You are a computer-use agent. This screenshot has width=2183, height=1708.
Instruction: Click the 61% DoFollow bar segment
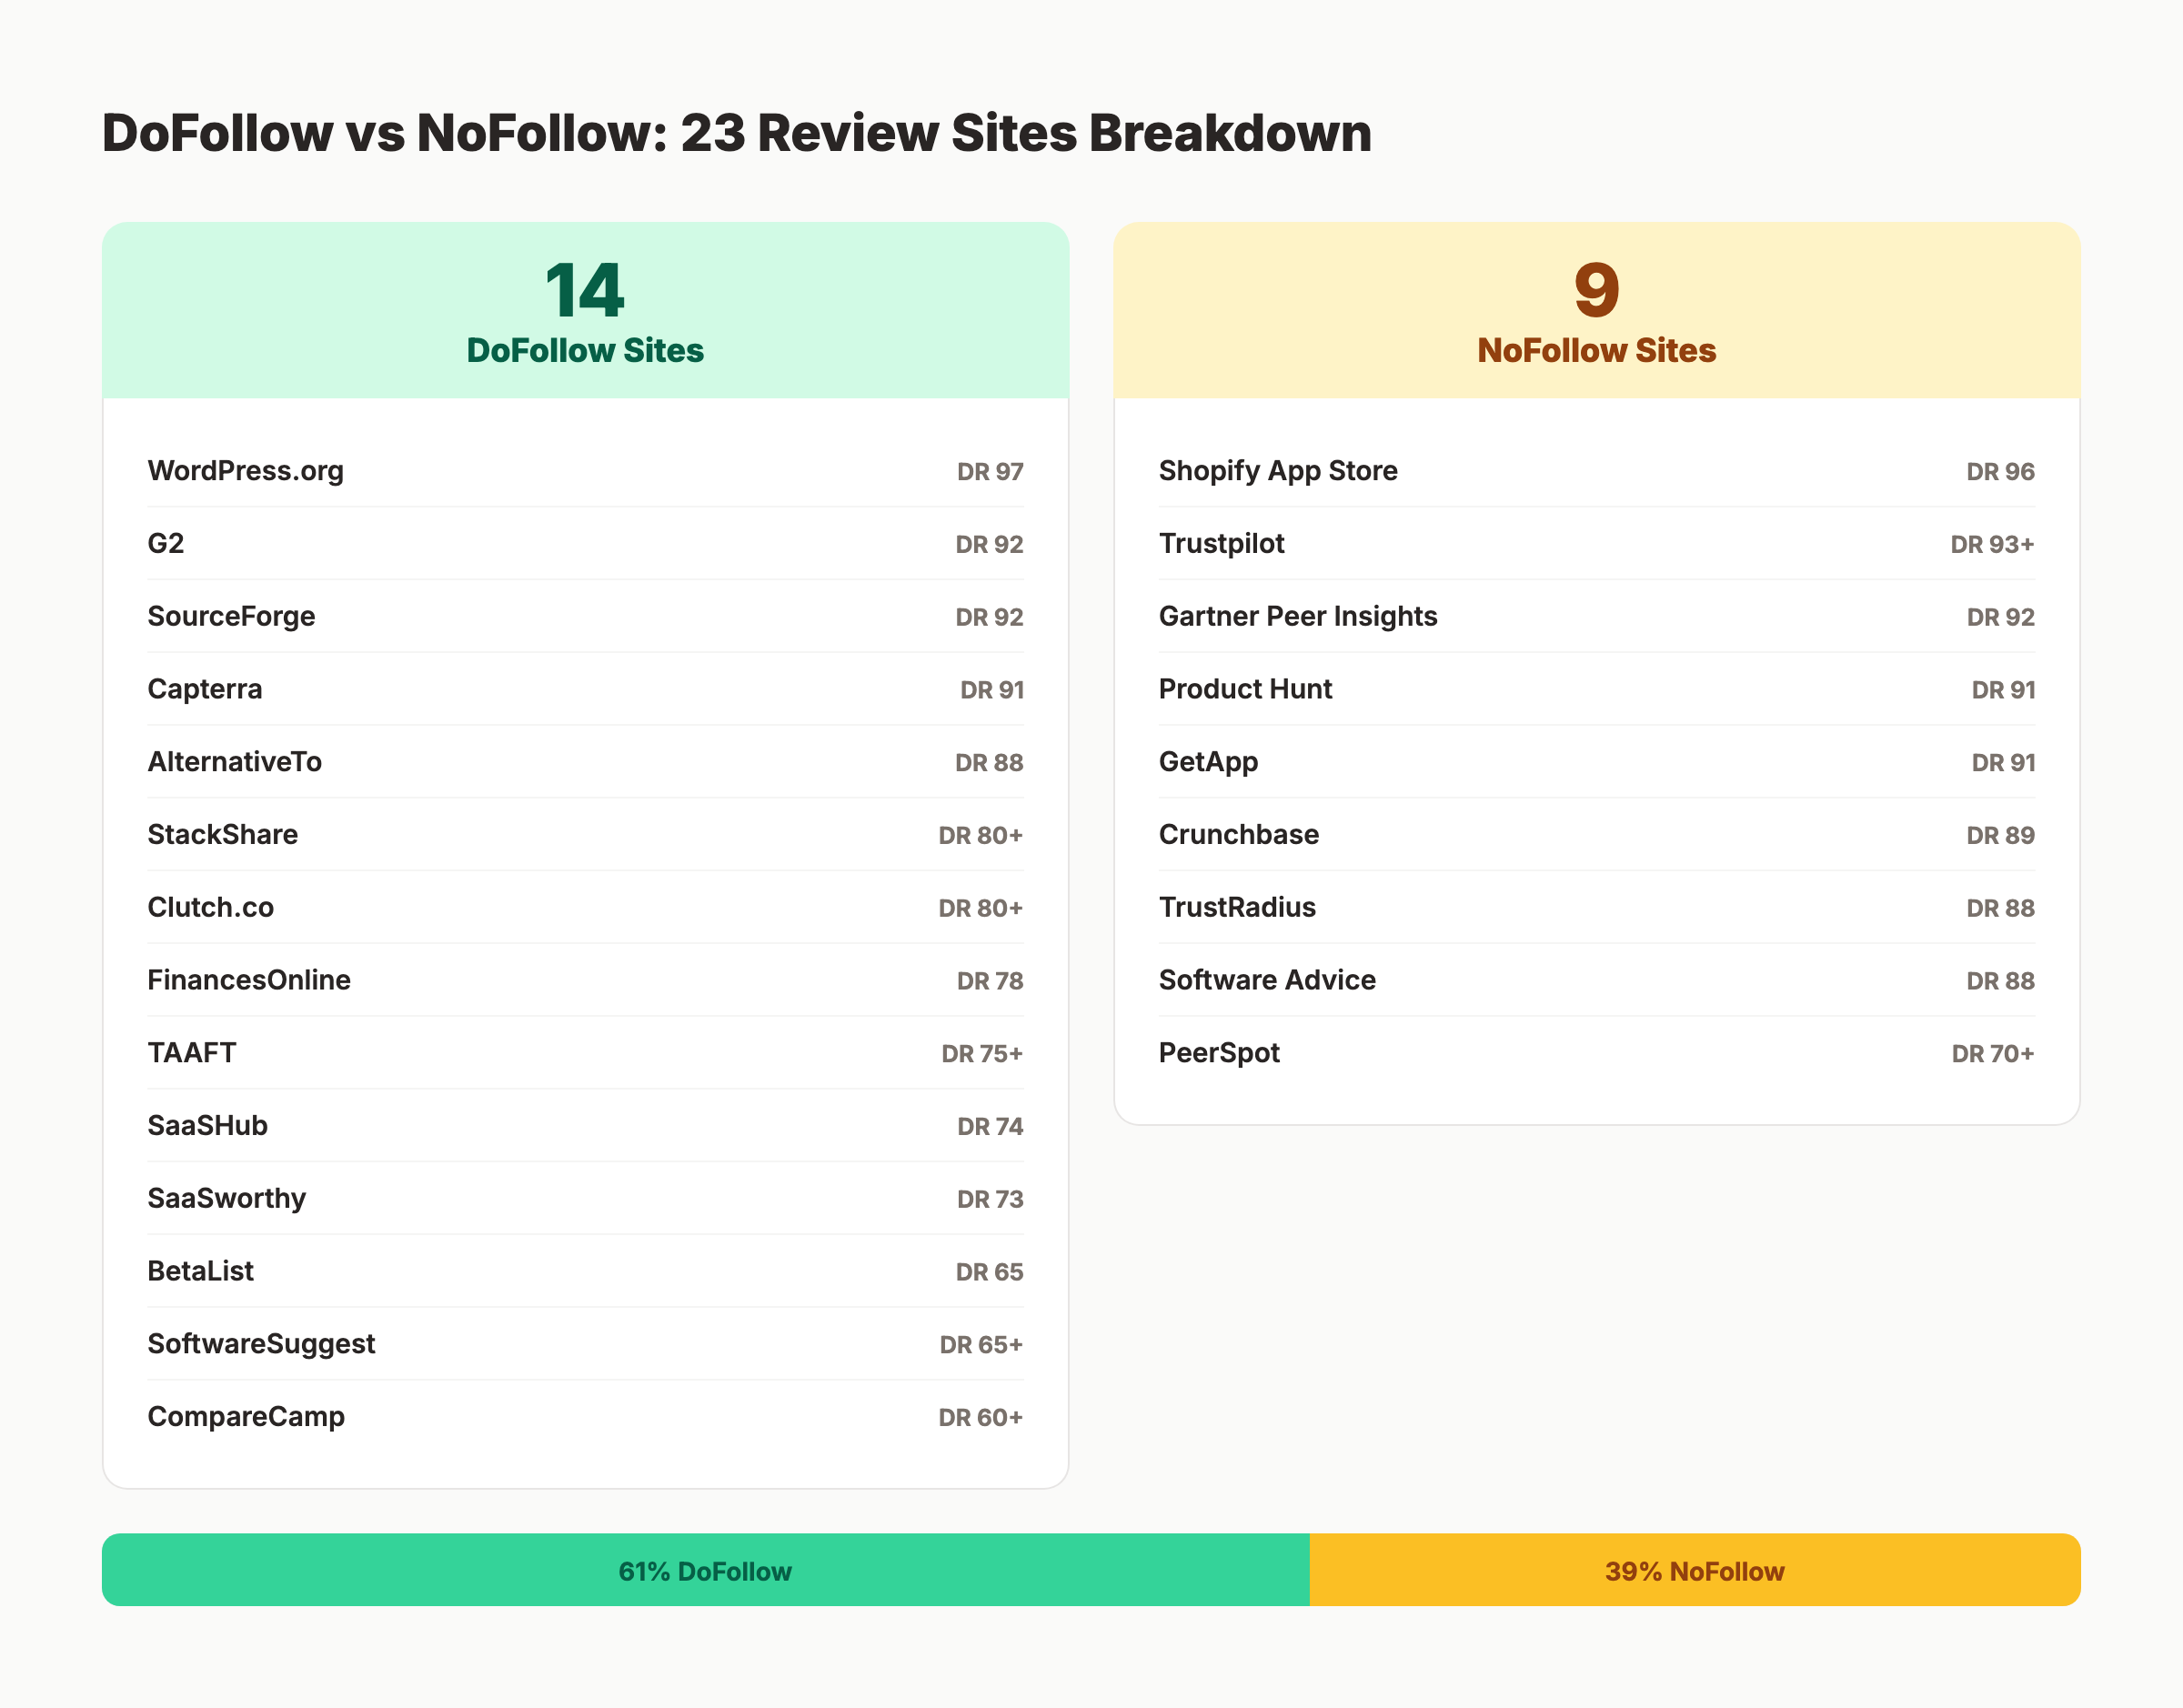705,1570
